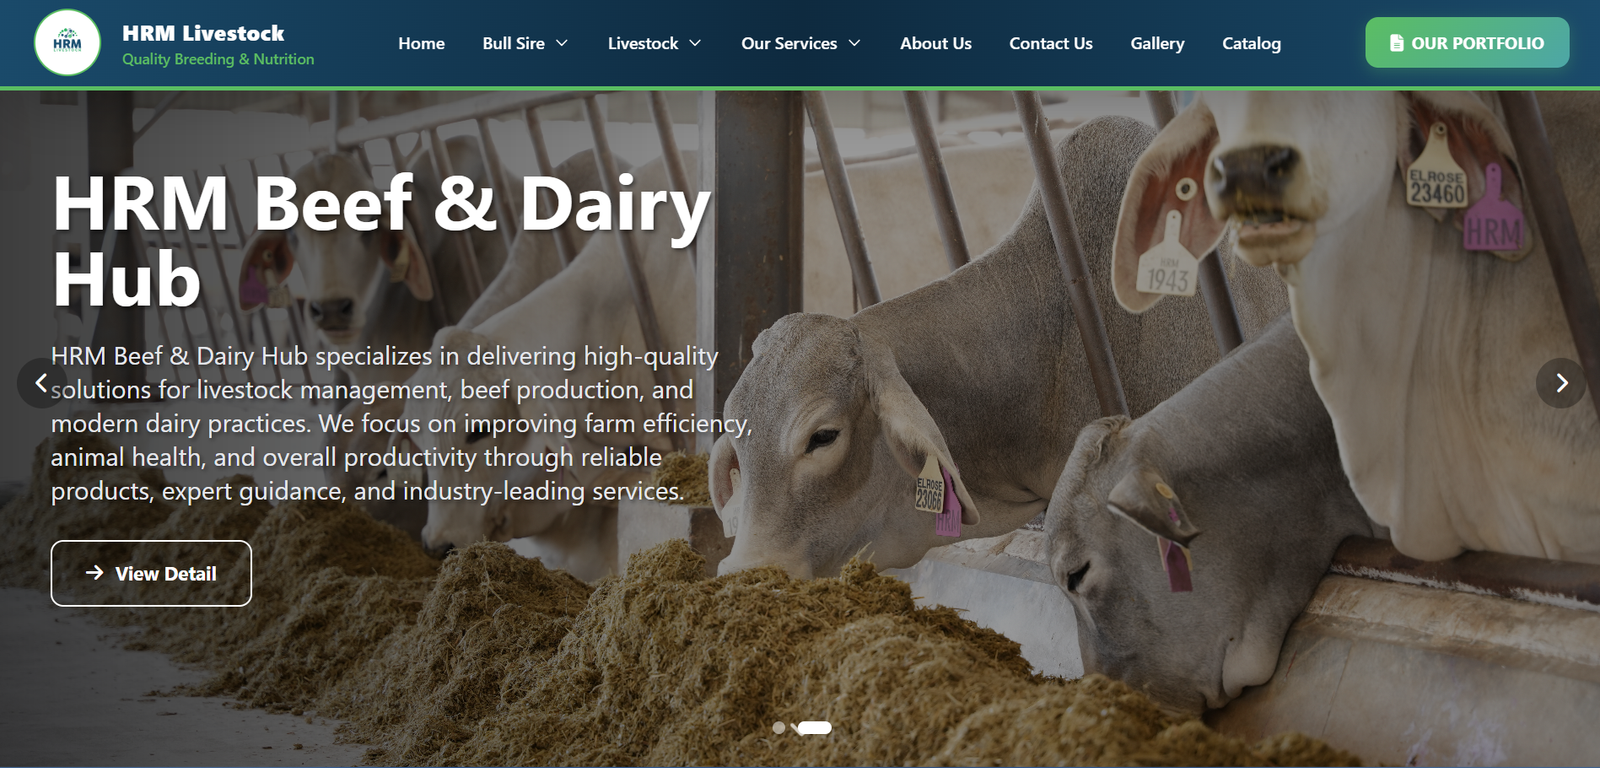Viewport: 1600px width, 768px height.
Task: Open the Gallery page
Action: [x=1157, y=43]
